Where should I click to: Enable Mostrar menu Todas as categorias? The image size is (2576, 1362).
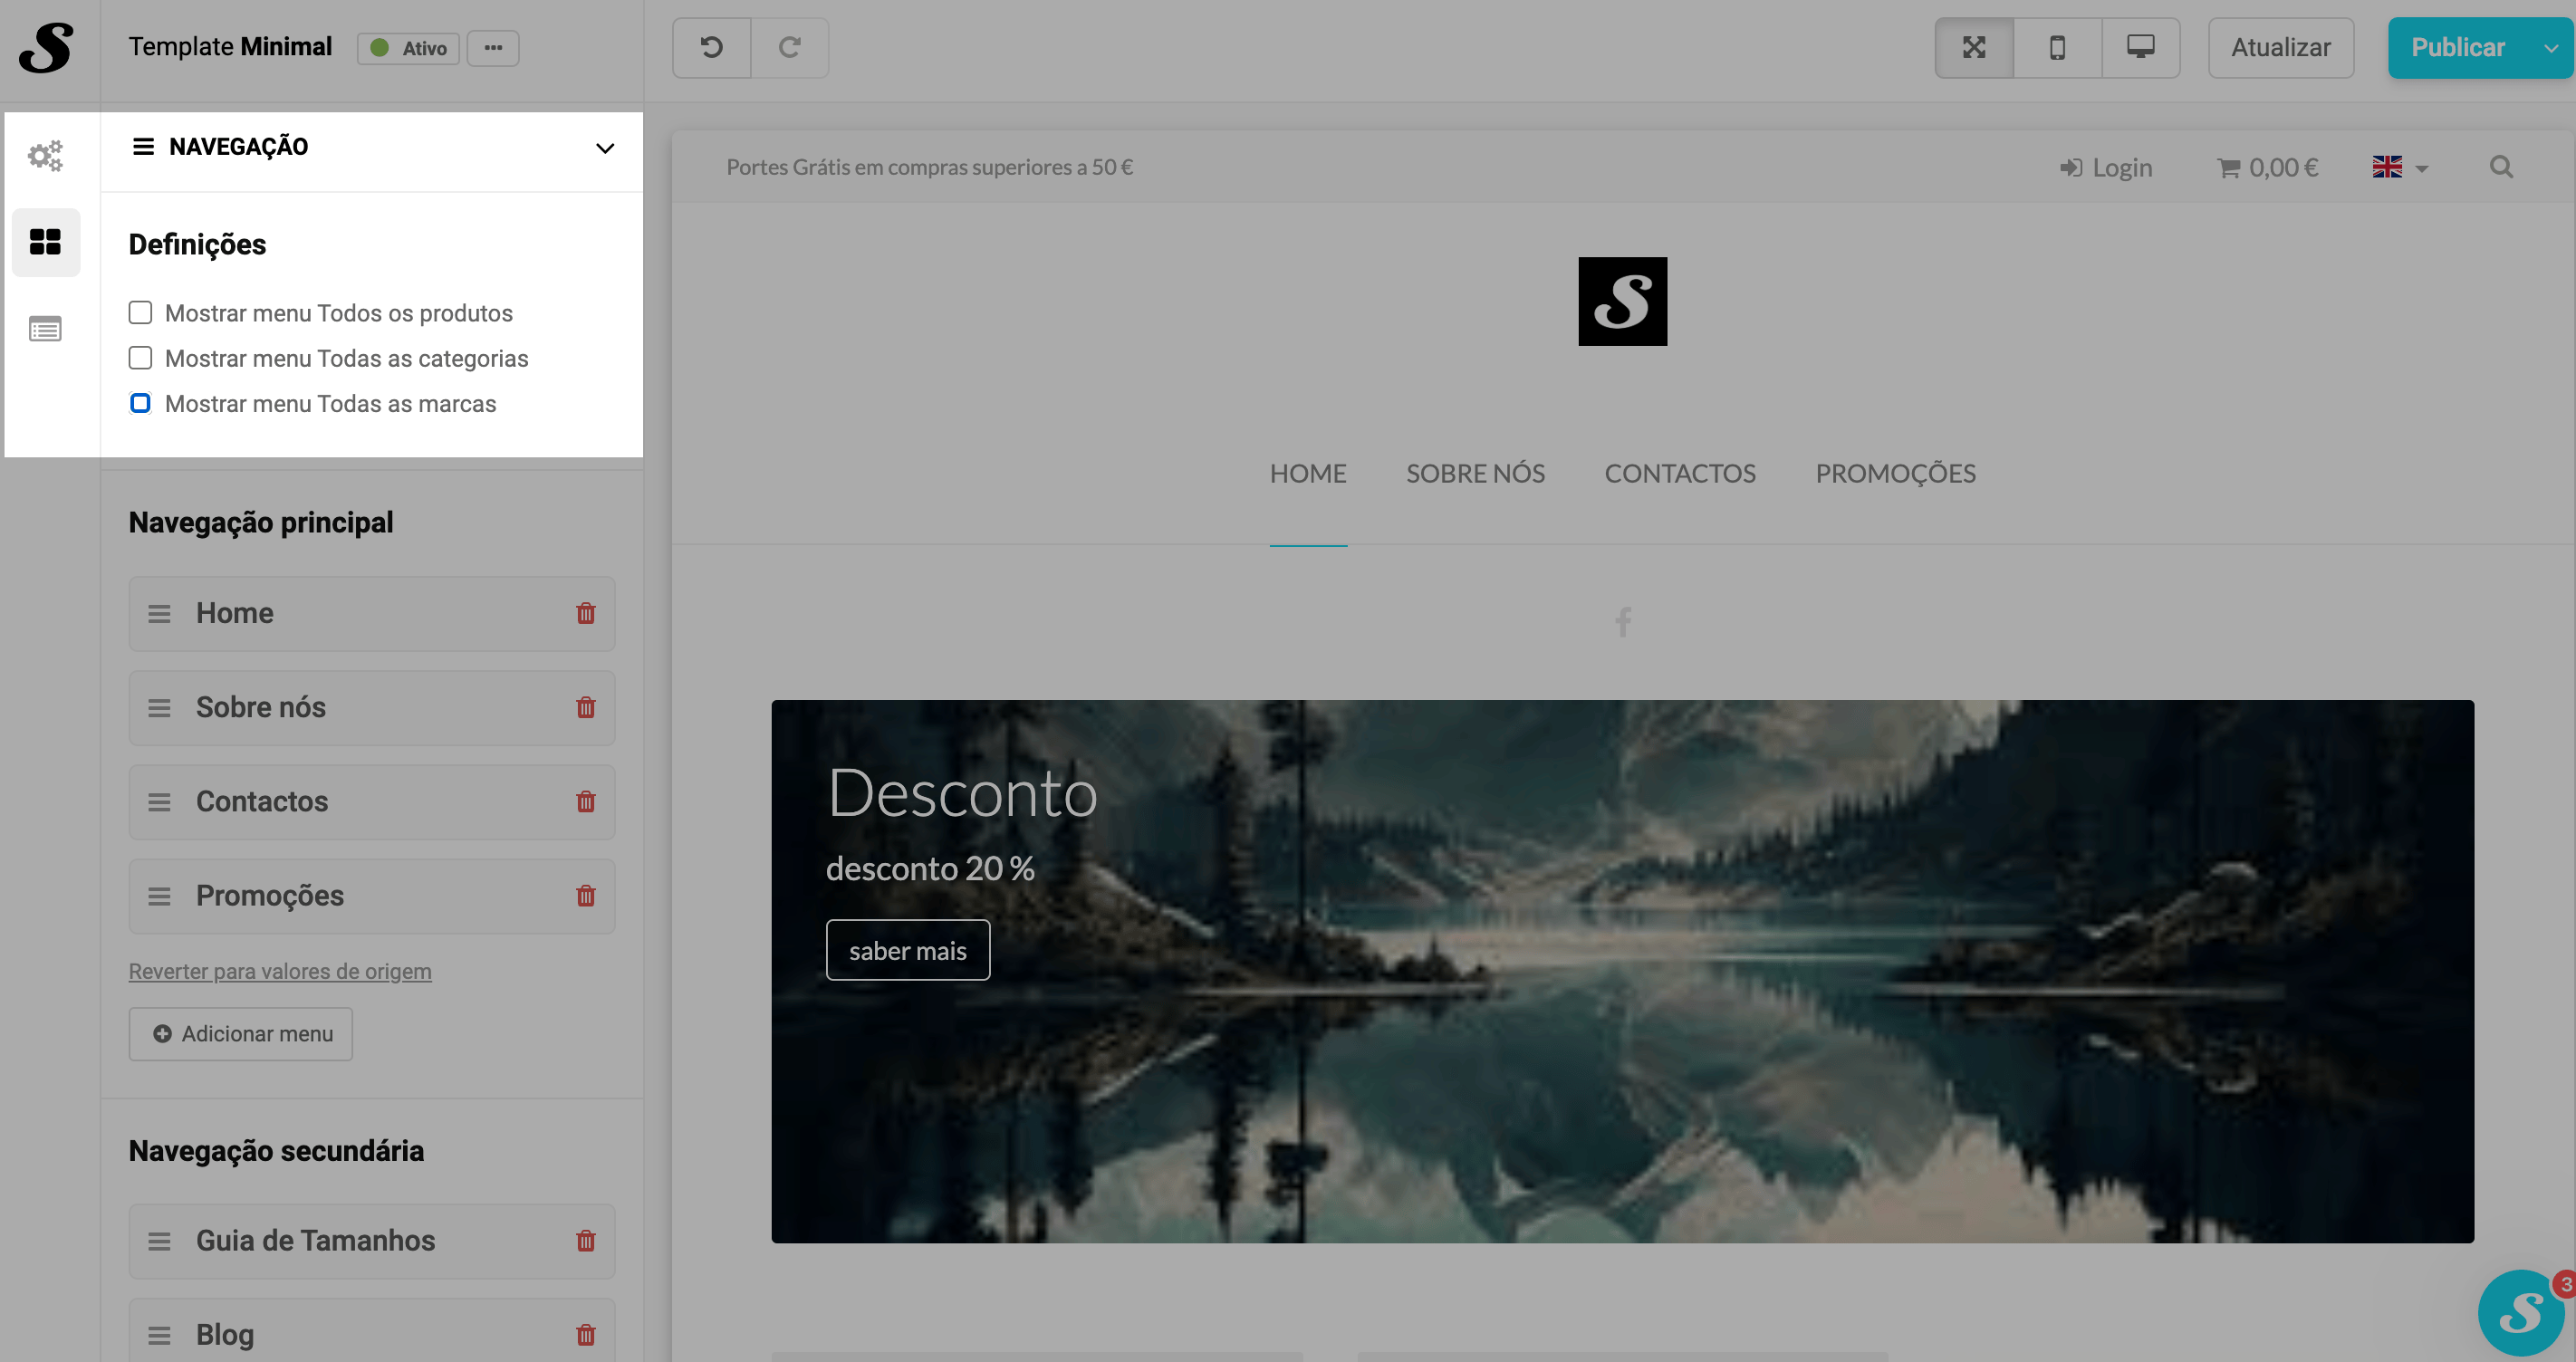[x=140, y=358]
